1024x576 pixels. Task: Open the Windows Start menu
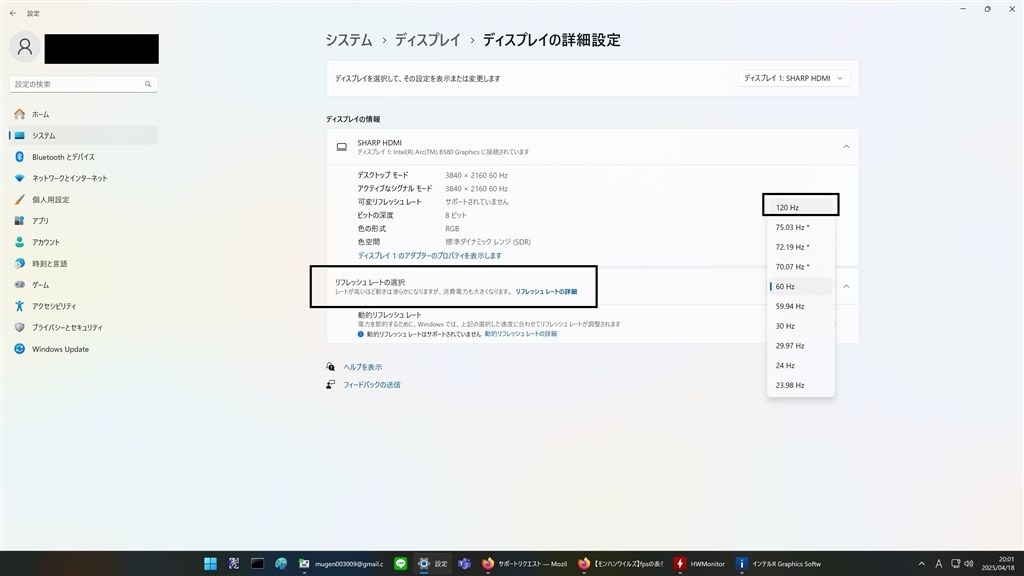pyautogui.click(x=210, y=564)
